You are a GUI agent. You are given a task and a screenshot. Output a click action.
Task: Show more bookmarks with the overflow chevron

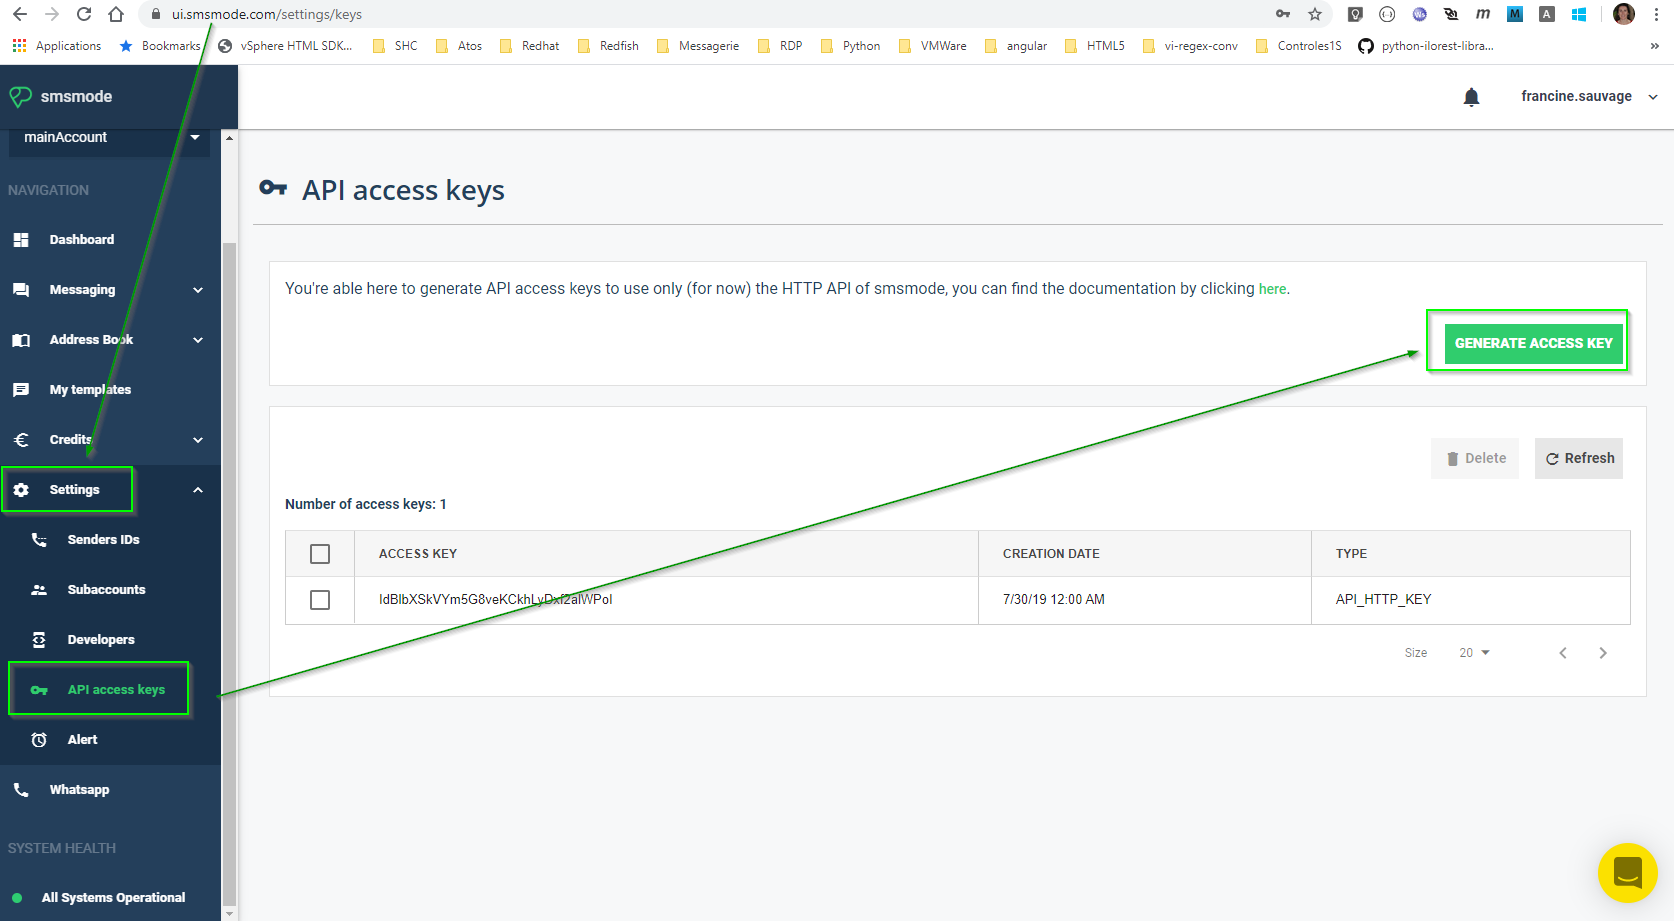coord(1655,46)
